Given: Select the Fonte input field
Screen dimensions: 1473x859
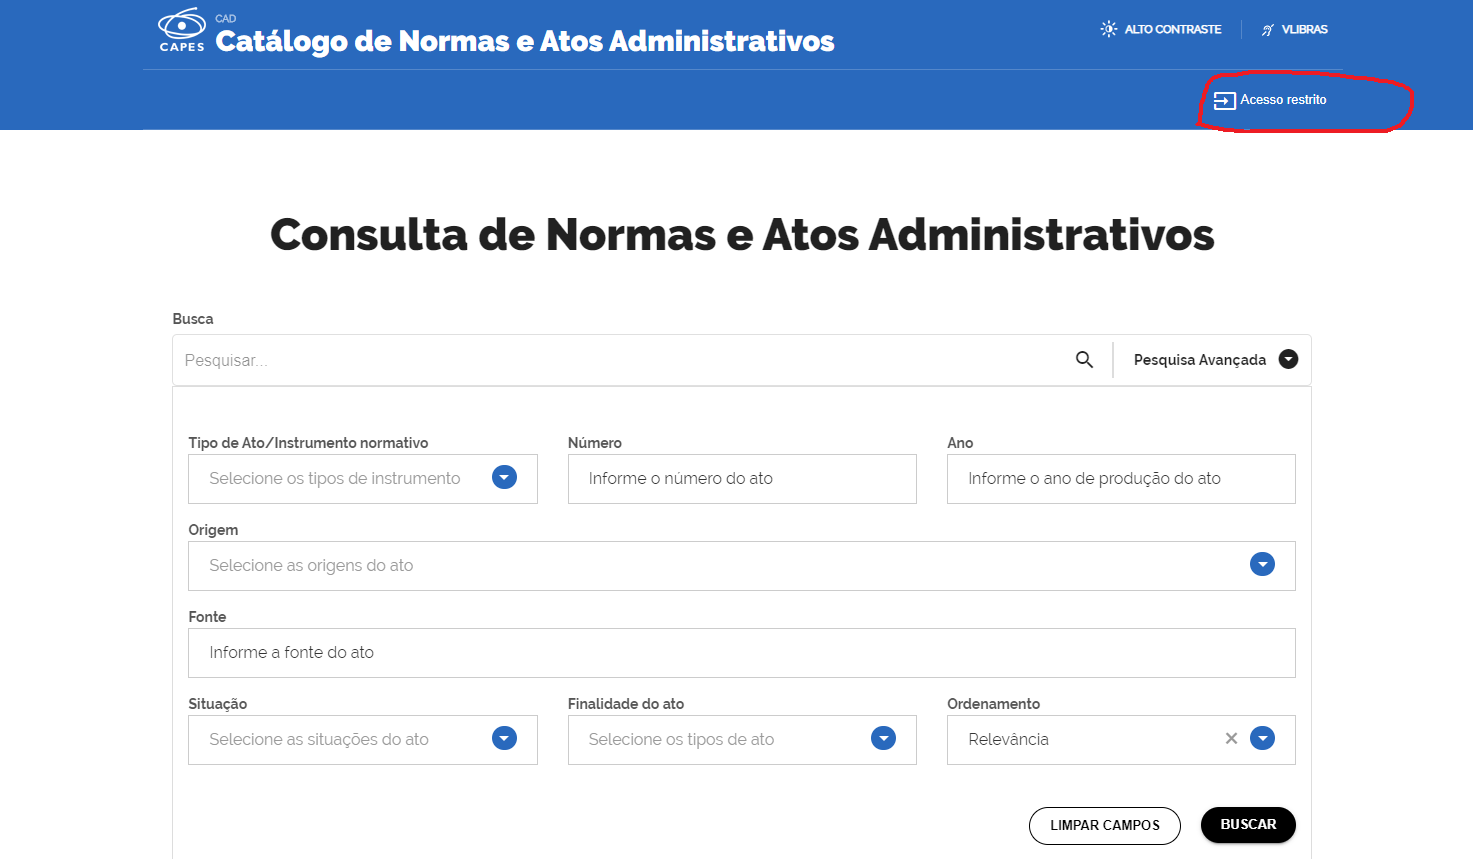Looking at the screenshot, I should [x=741, y=653].
